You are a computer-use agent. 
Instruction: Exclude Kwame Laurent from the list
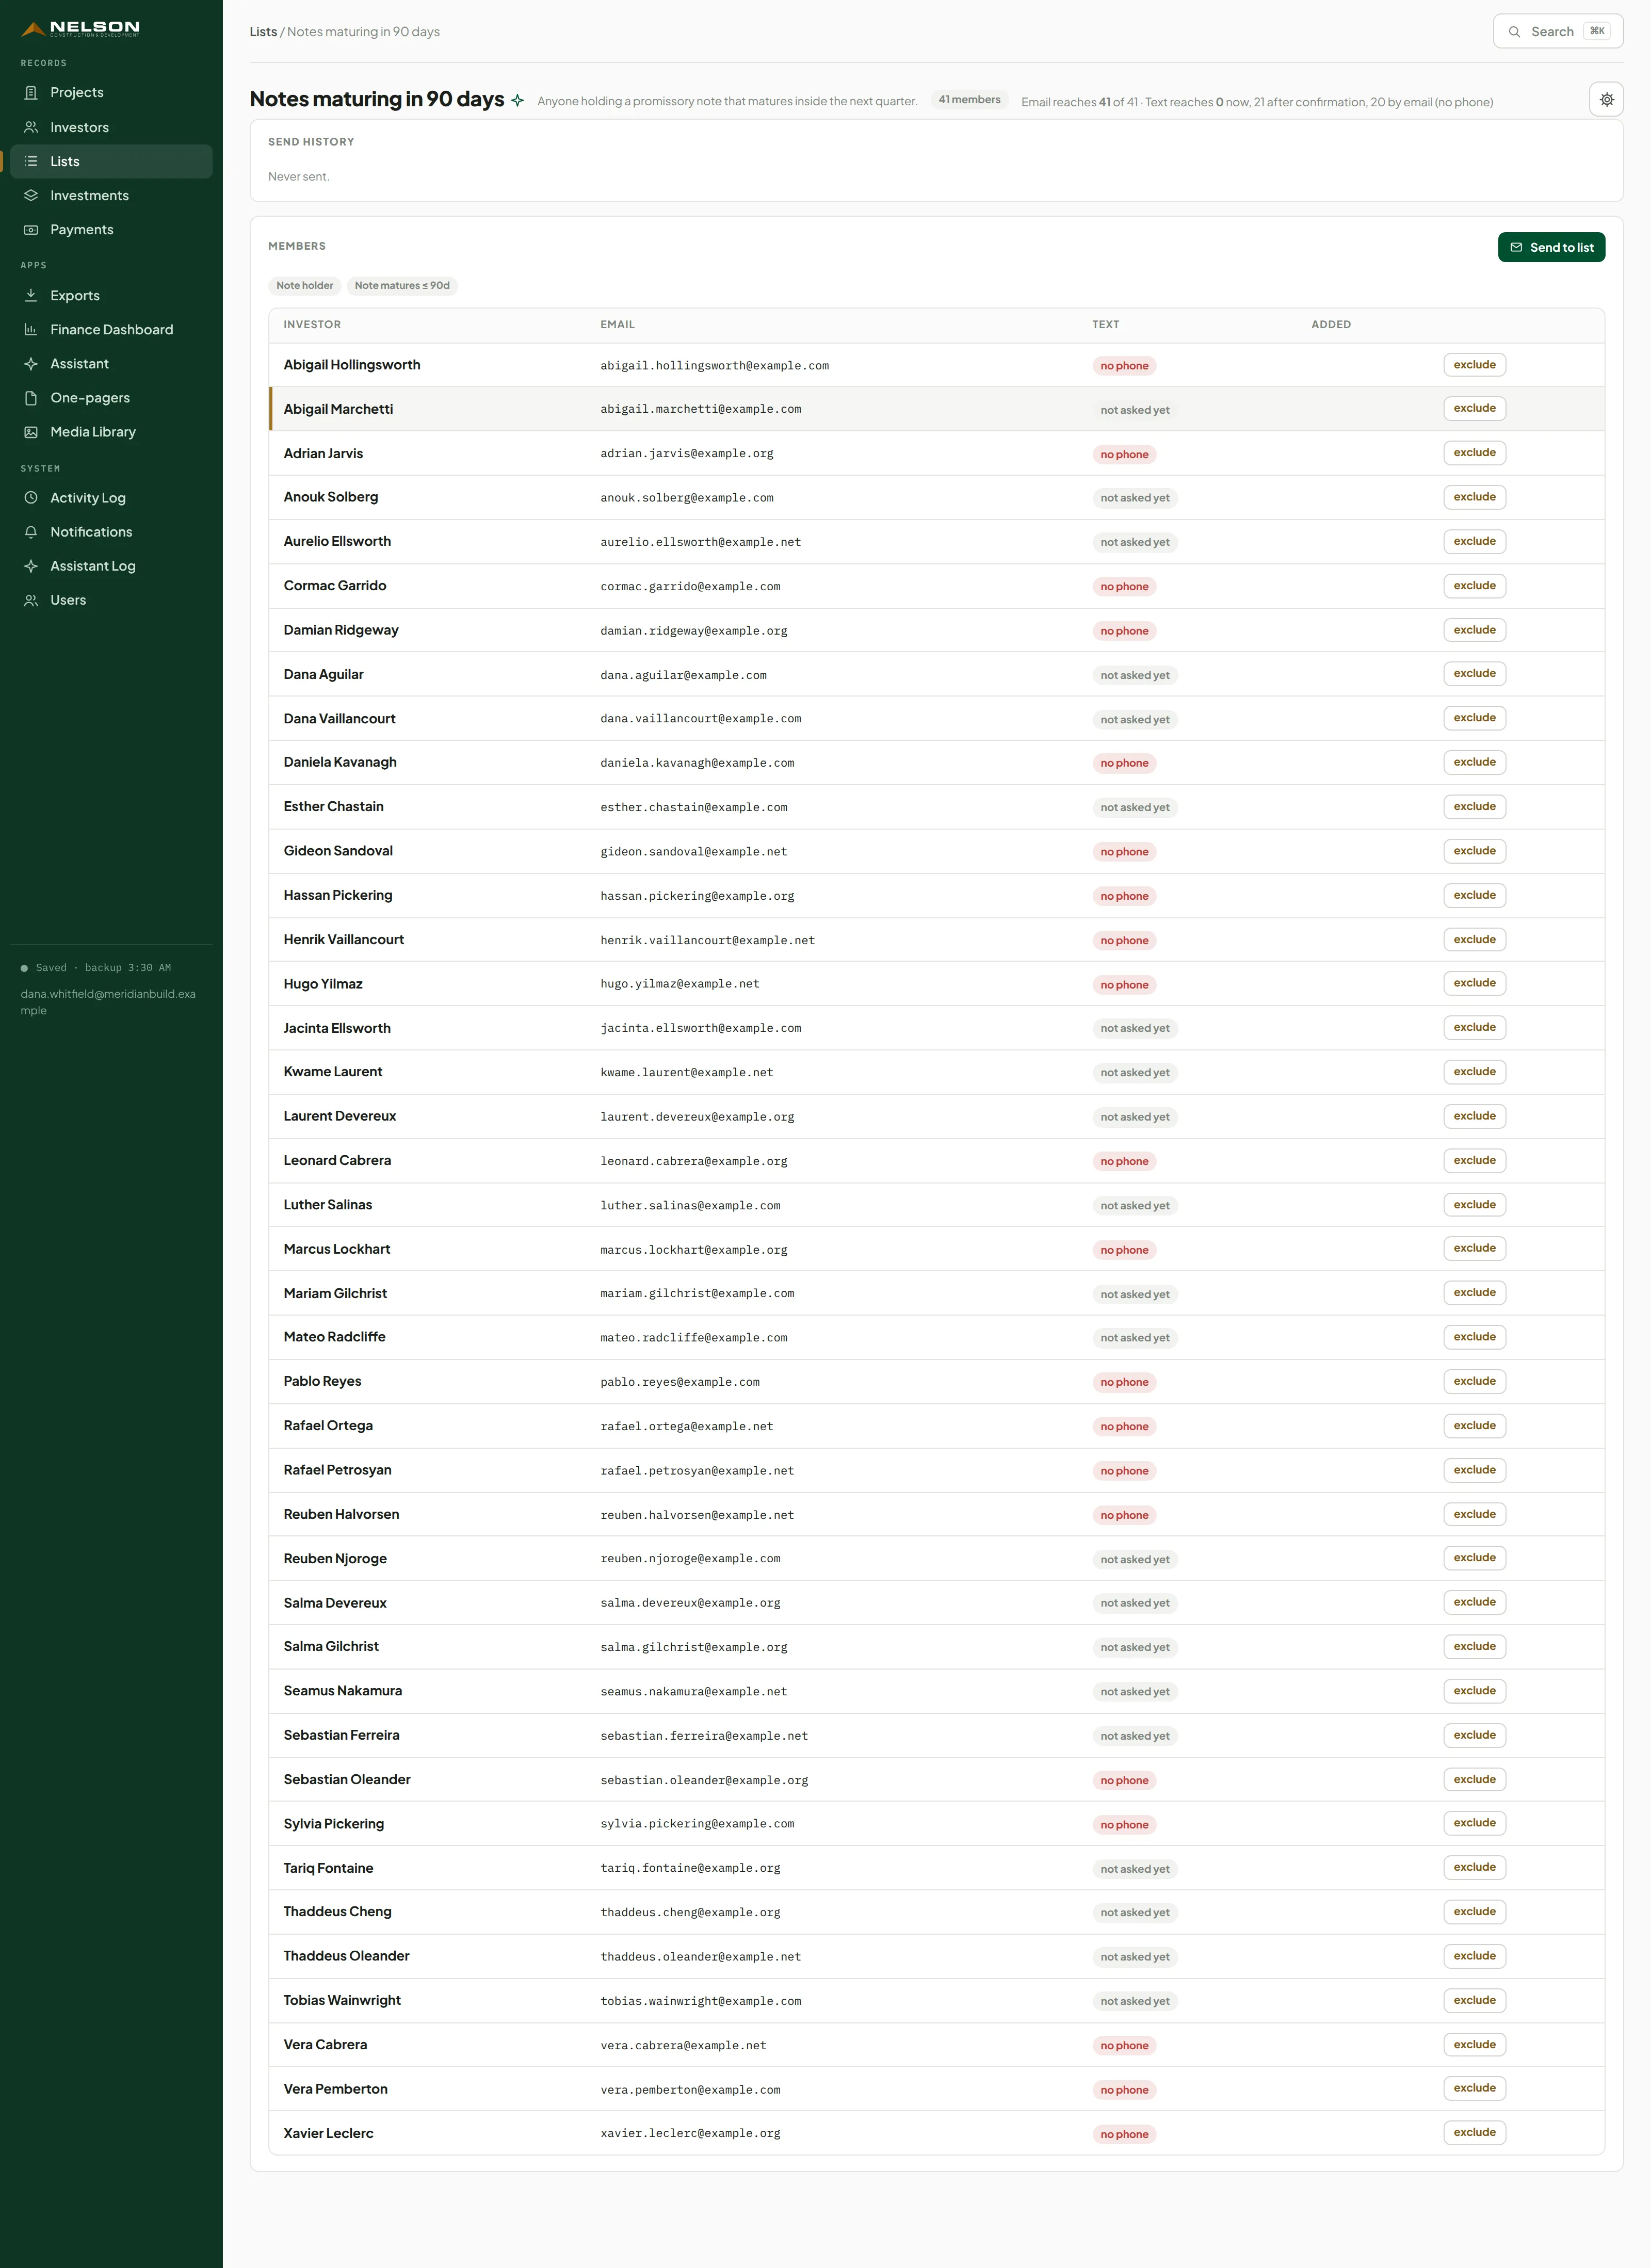[x=1474, y=1071]
